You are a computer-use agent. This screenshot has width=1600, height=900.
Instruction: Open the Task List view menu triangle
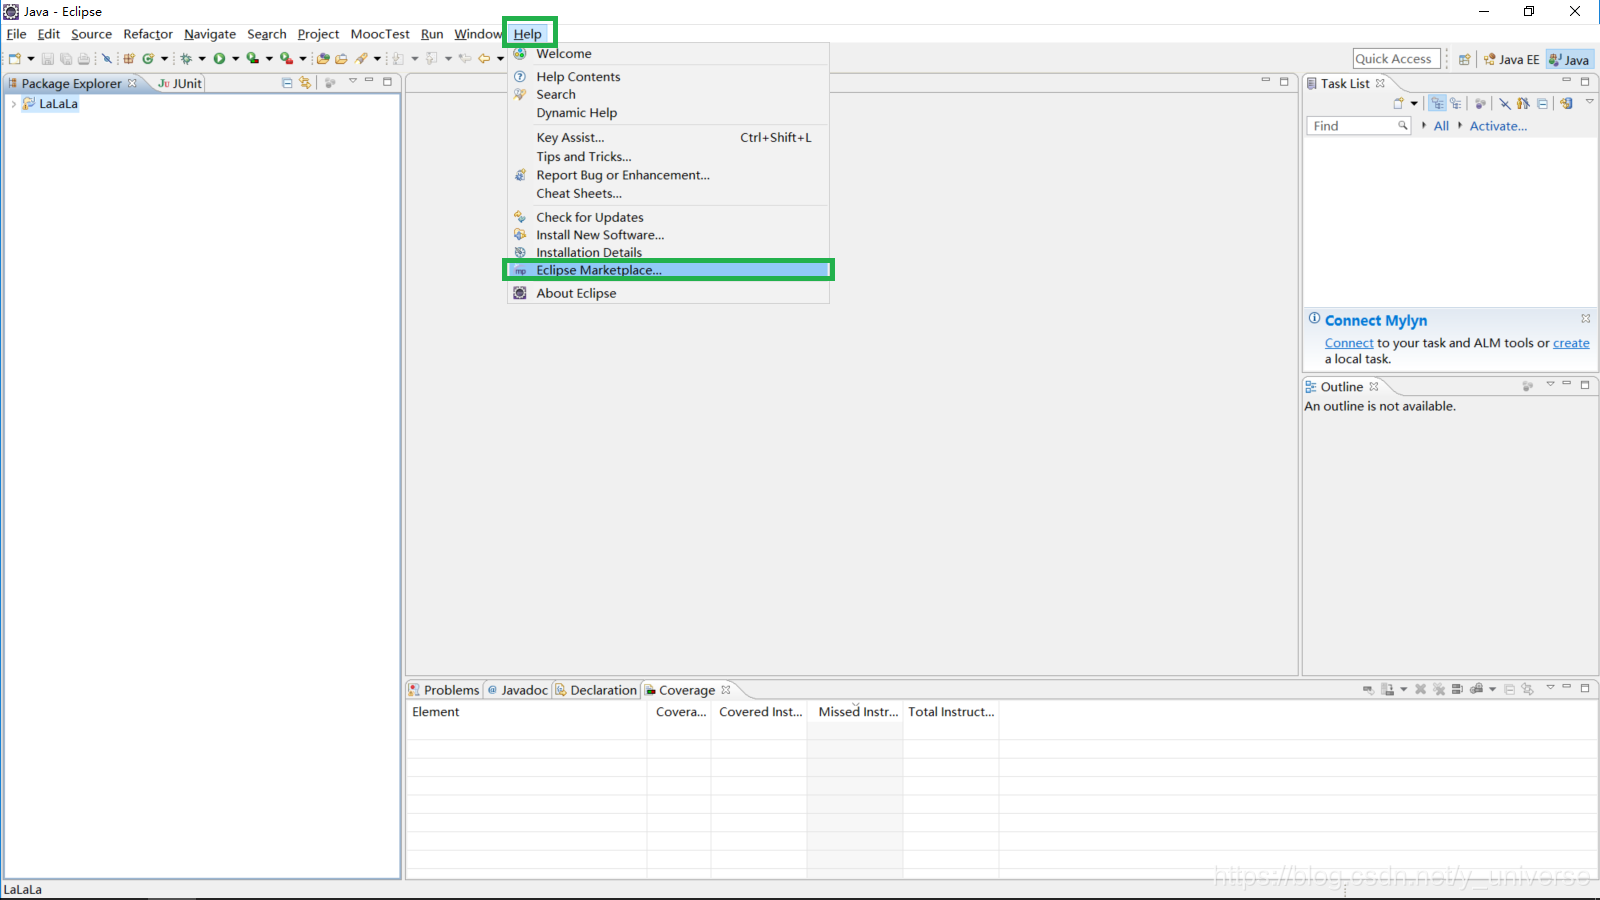coord(1590,101)
